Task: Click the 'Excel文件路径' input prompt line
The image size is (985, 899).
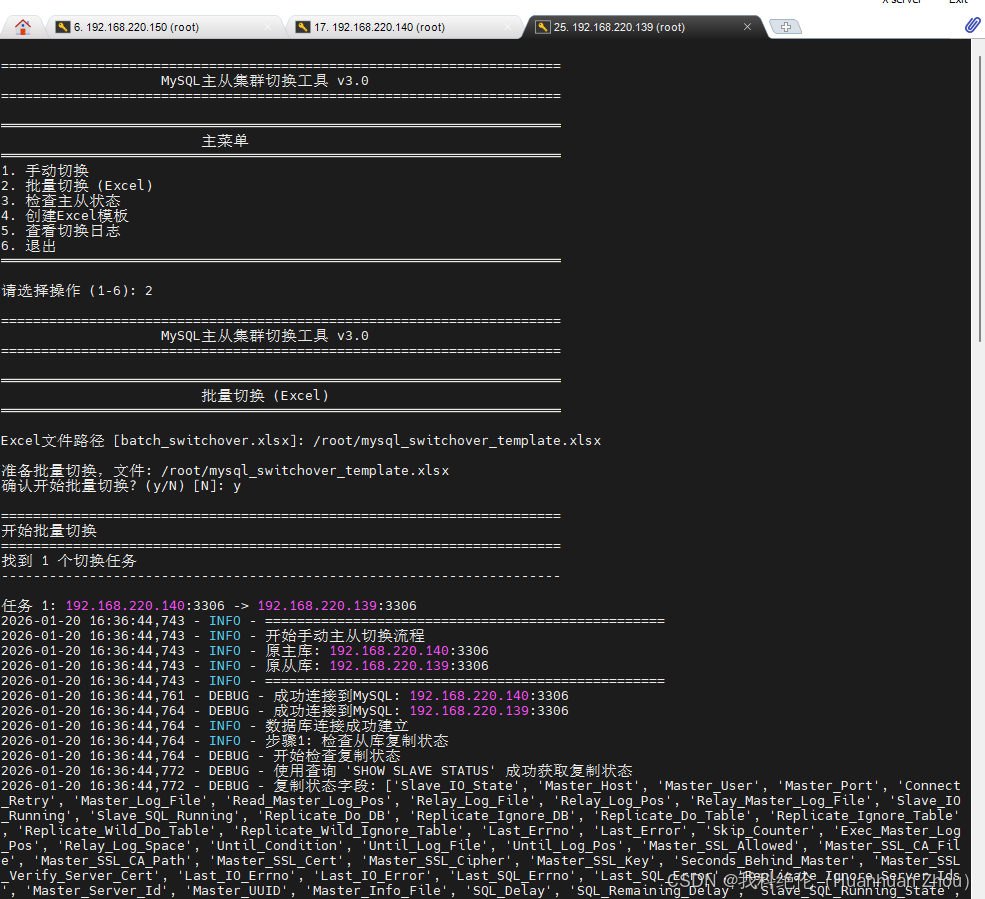Action: 301,440
